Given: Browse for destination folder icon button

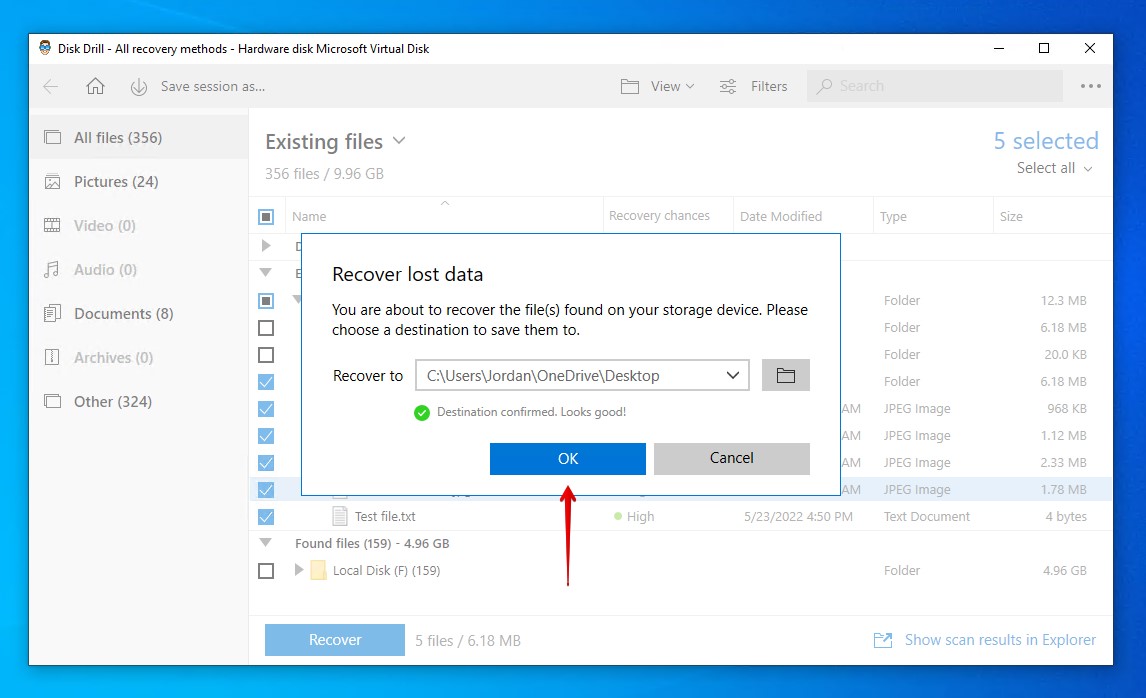Looking at the screenshot, I should pos(786,375).
